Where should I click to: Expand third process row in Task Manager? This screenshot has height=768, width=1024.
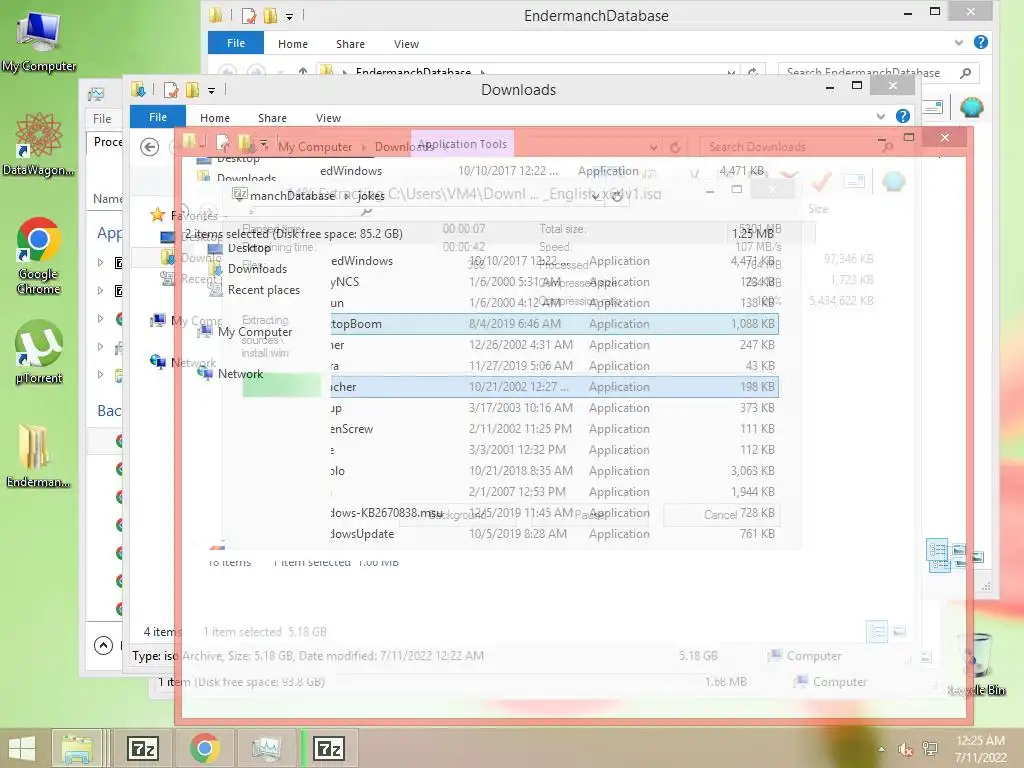tap(101, 318)
